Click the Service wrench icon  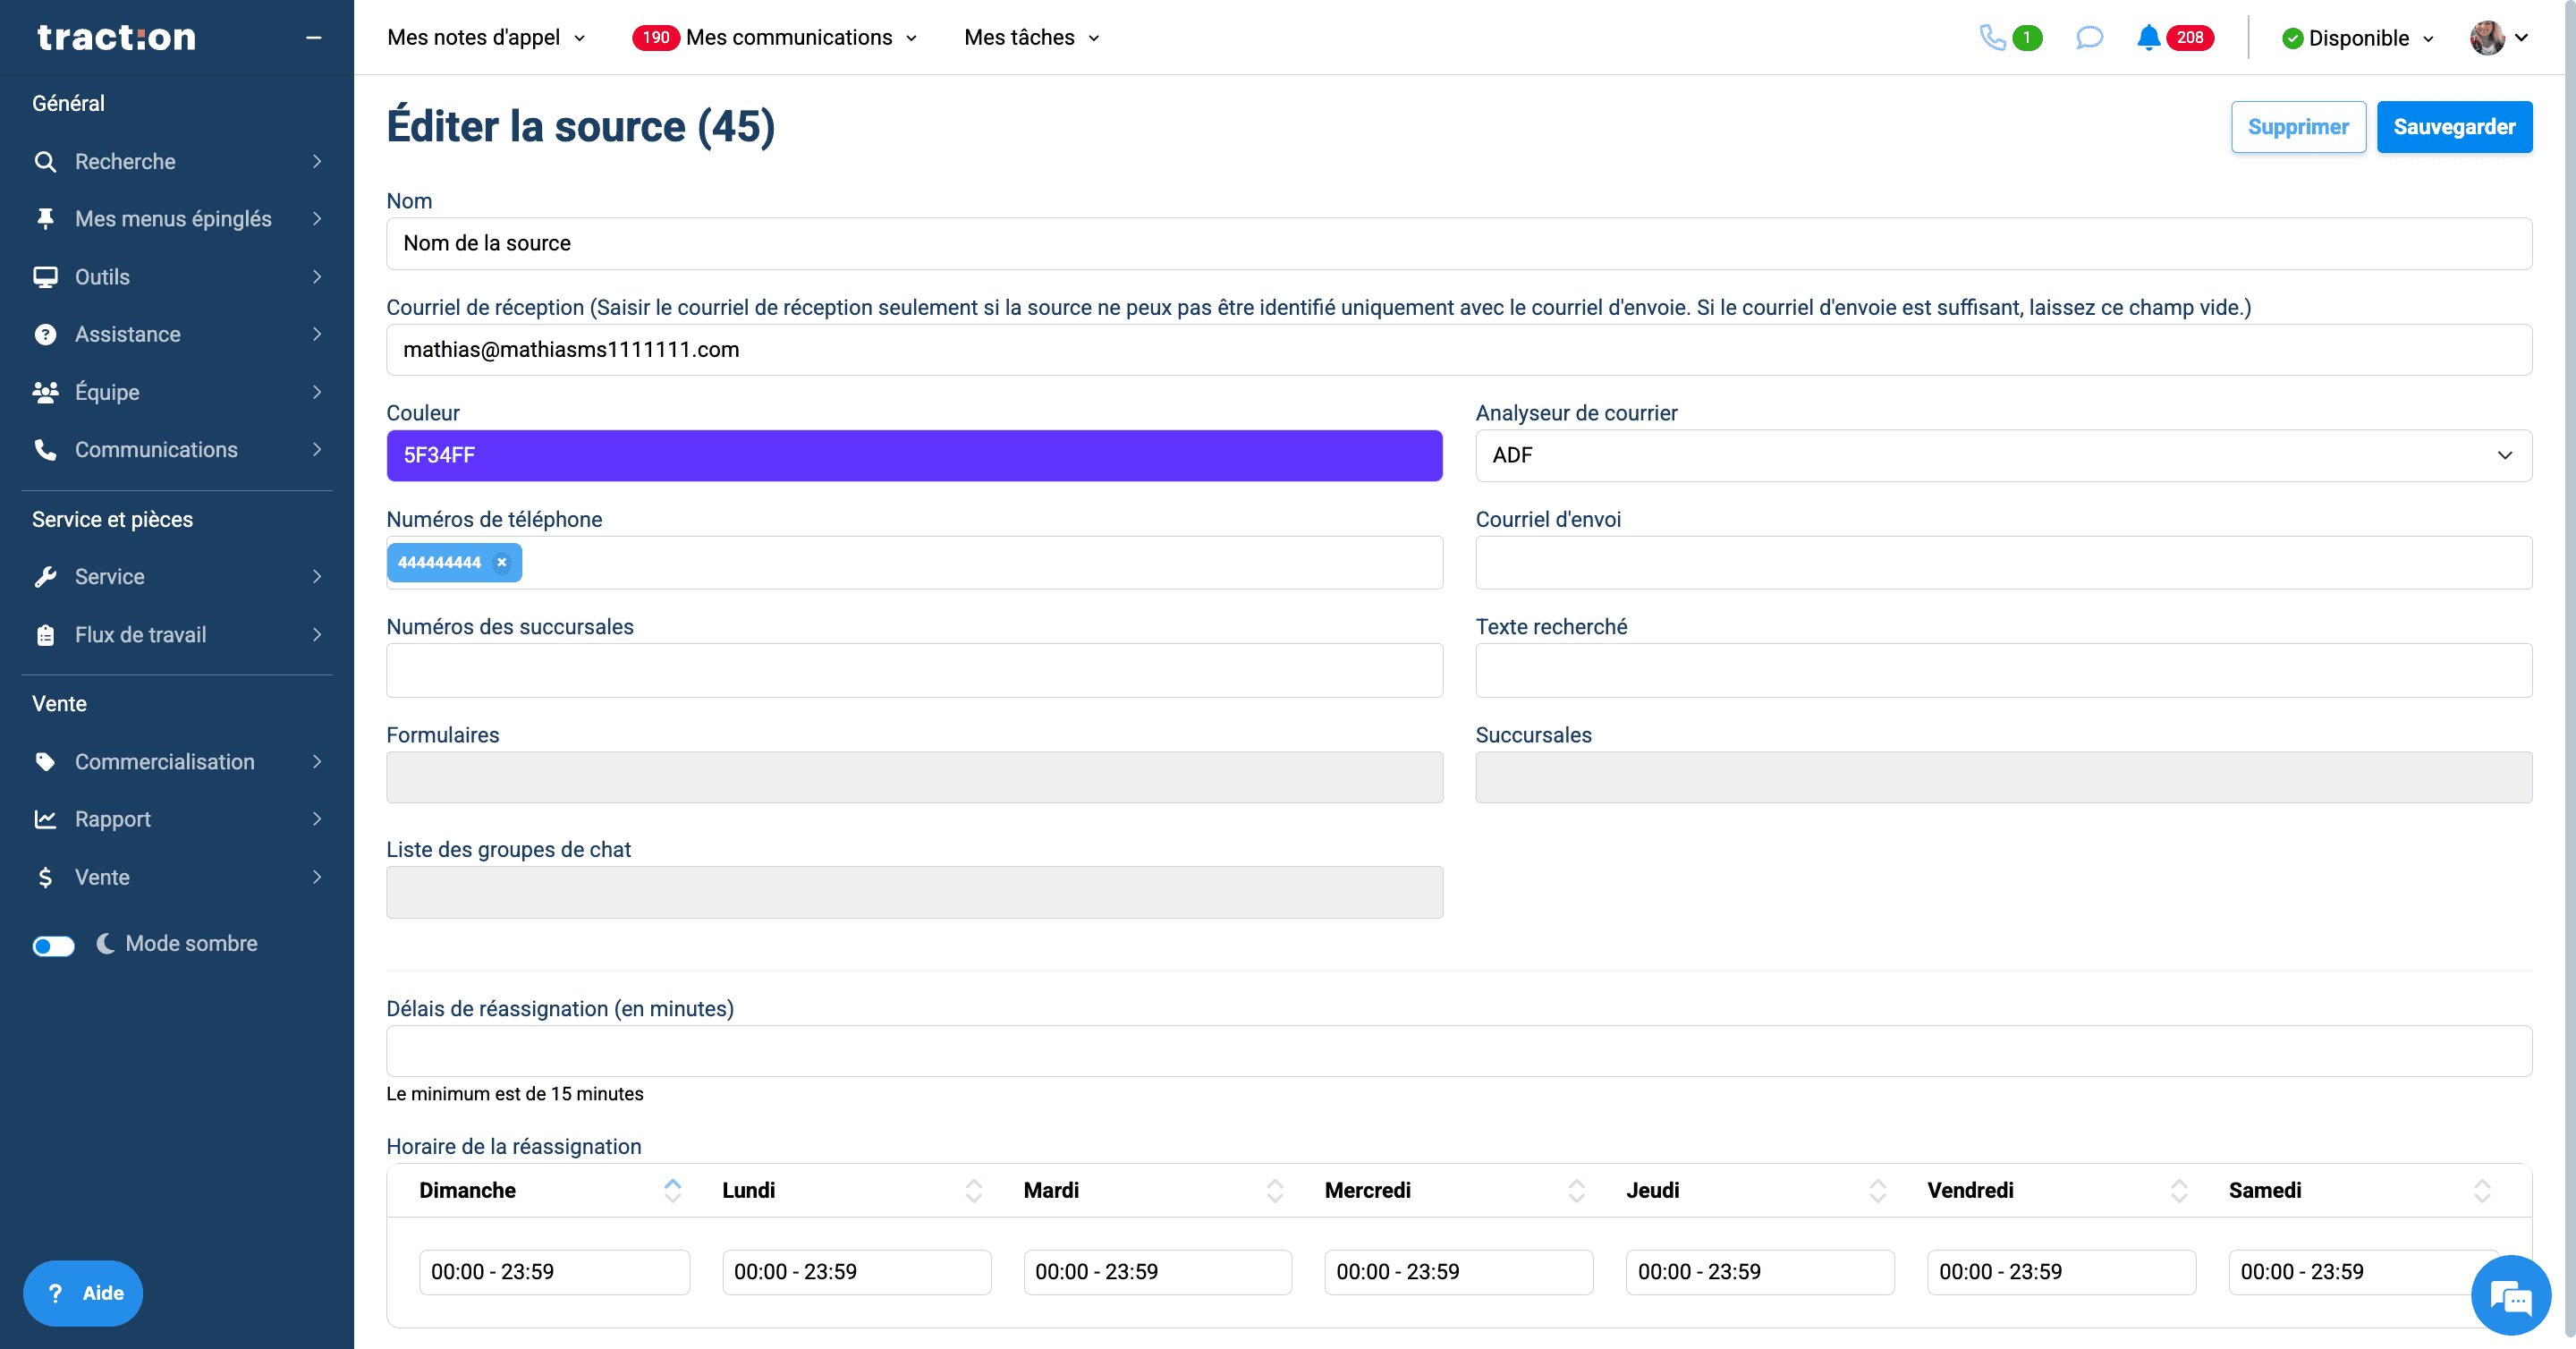pos(45,576)
